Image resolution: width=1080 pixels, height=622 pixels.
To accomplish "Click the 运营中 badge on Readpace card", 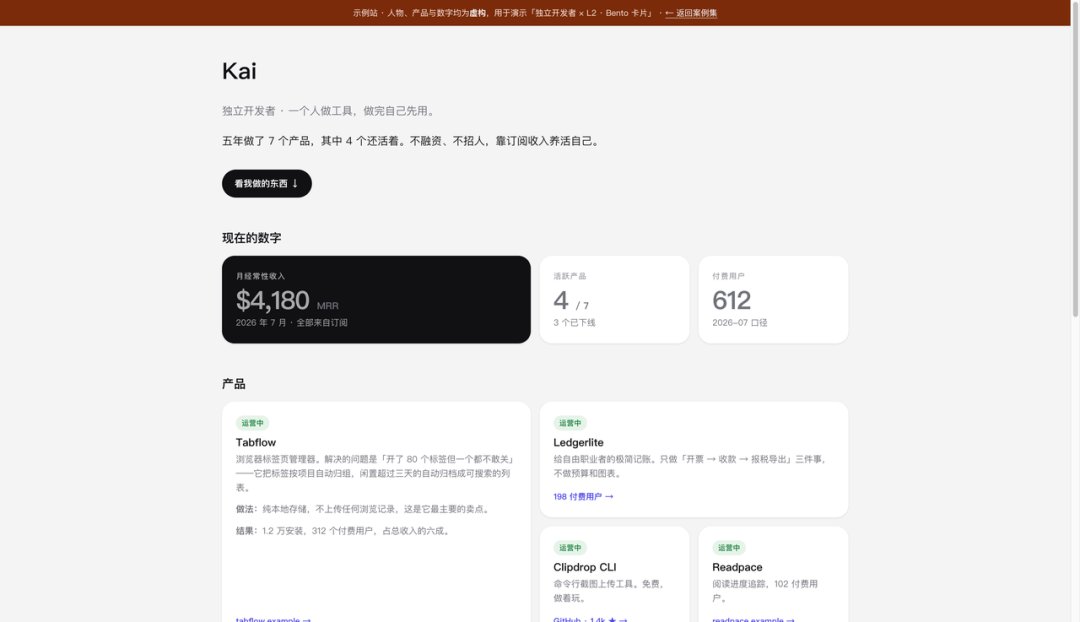I will coord(729,548).
